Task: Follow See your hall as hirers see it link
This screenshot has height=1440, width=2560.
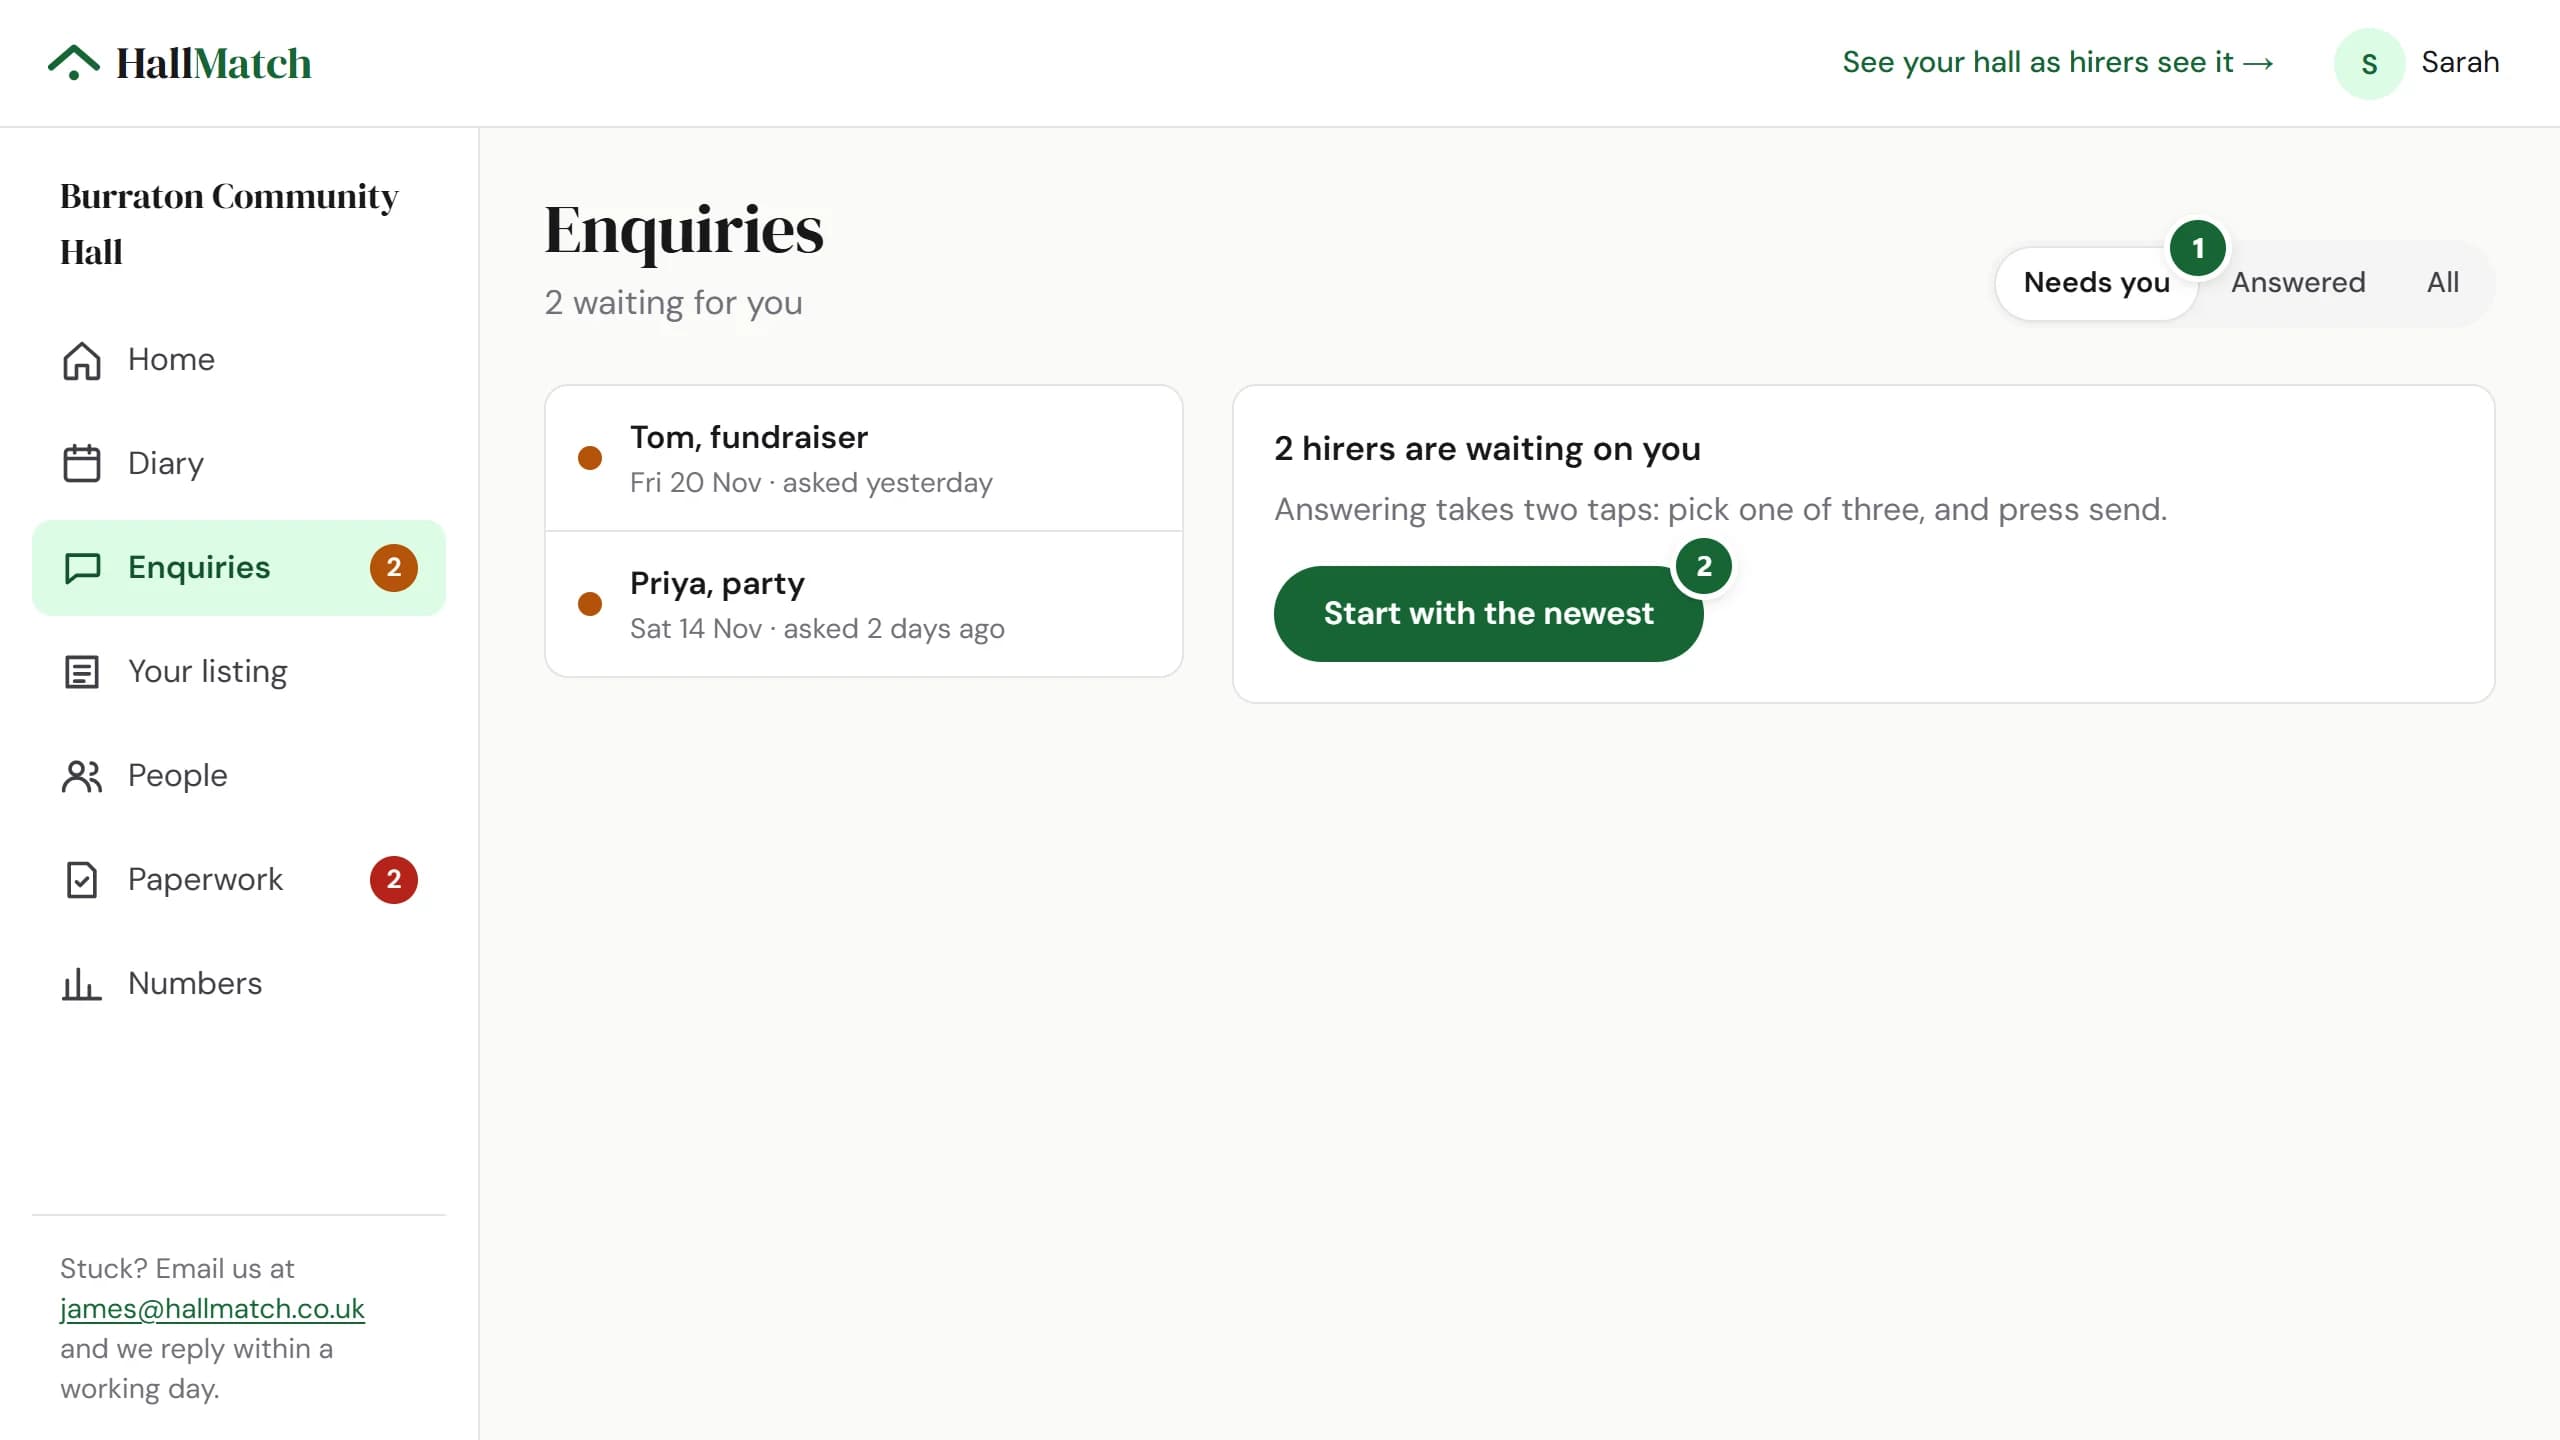Action: (2058, 62)
